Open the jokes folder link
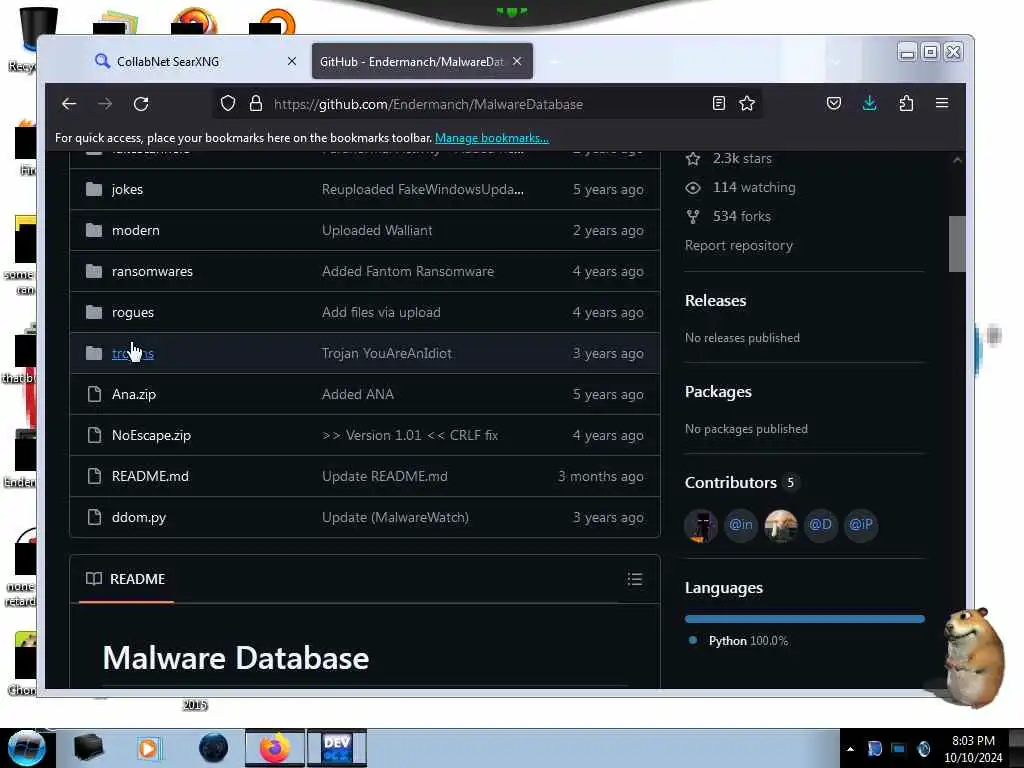This screenshot has width=1024, height=768. [x=127, y=189]
